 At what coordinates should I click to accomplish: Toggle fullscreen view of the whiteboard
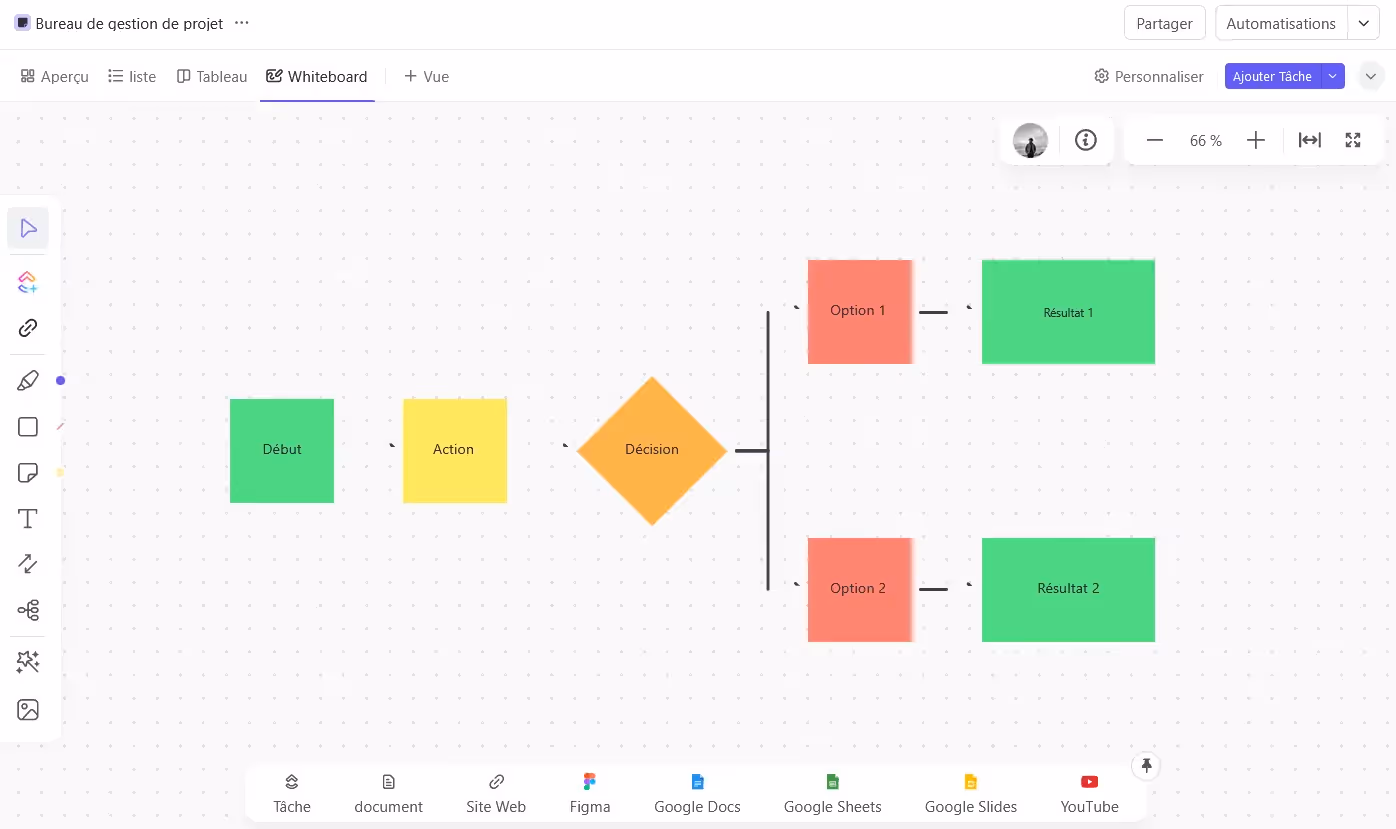click(1353, 140)
